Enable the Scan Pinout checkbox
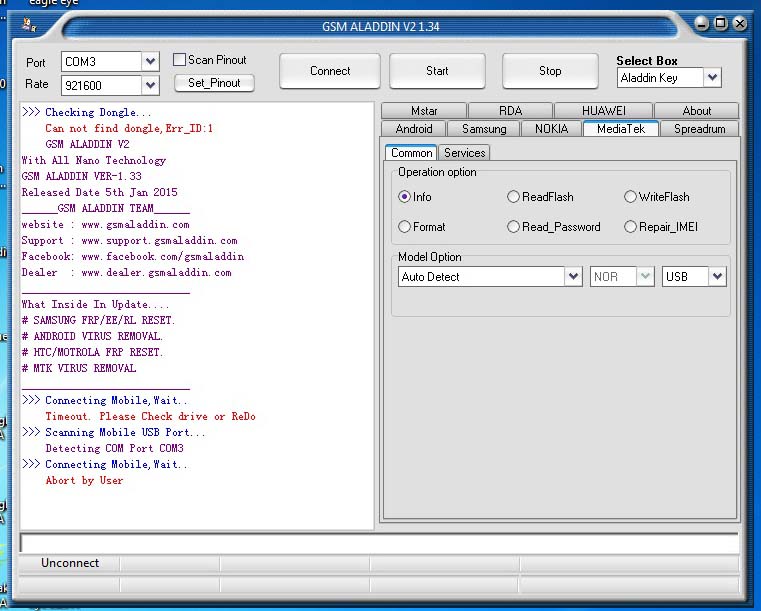Viewport: 761px width, 611px height. click(179, 60)
